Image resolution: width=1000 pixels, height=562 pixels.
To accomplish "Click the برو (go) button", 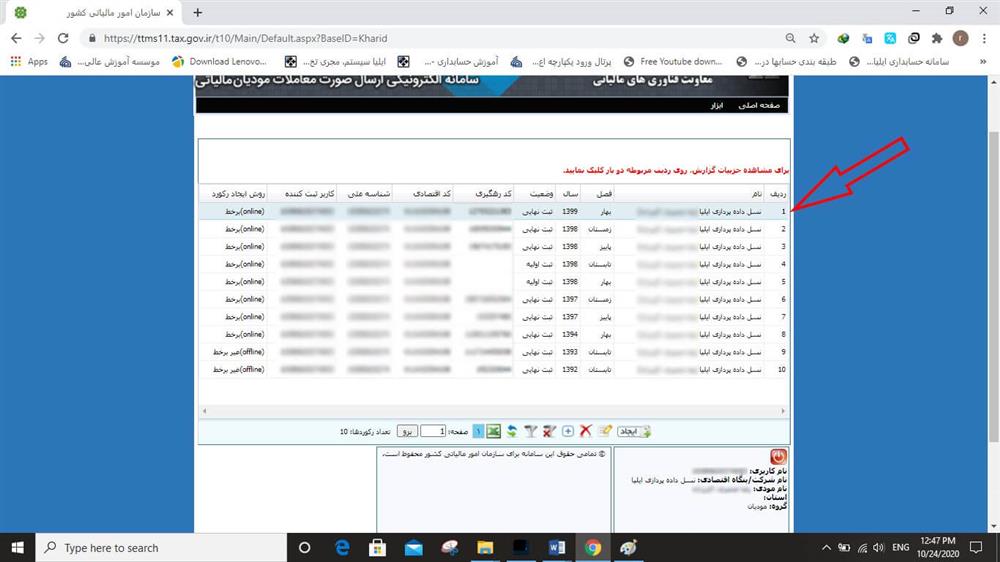I will [x=408, y=431].
